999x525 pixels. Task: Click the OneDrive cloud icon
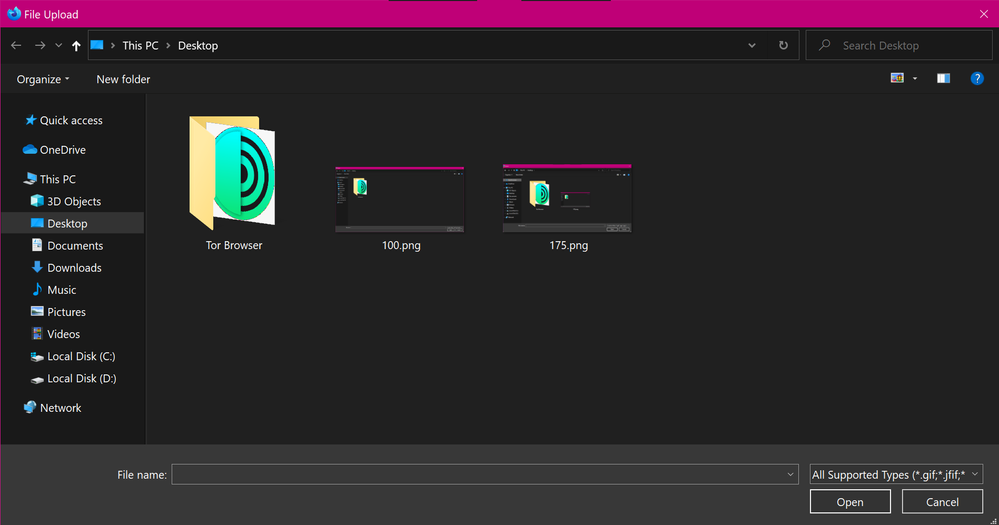29,149
